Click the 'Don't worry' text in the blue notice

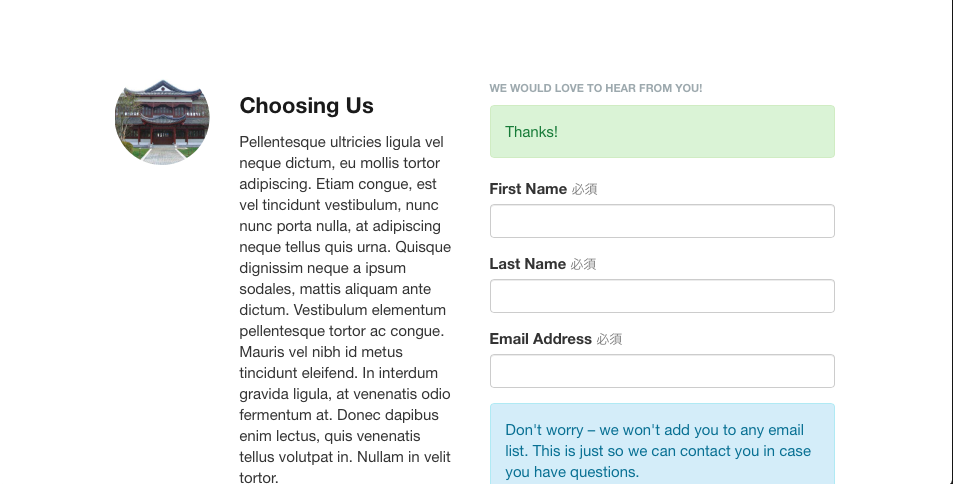coord(544,430)
